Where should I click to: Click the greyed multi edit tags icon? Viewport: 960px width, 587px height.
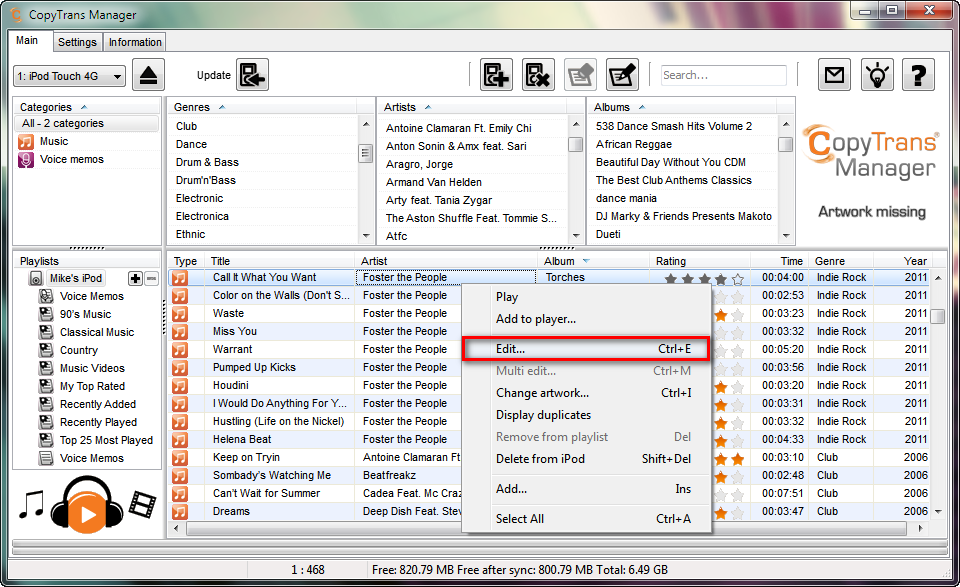click(x=580, y=75)
